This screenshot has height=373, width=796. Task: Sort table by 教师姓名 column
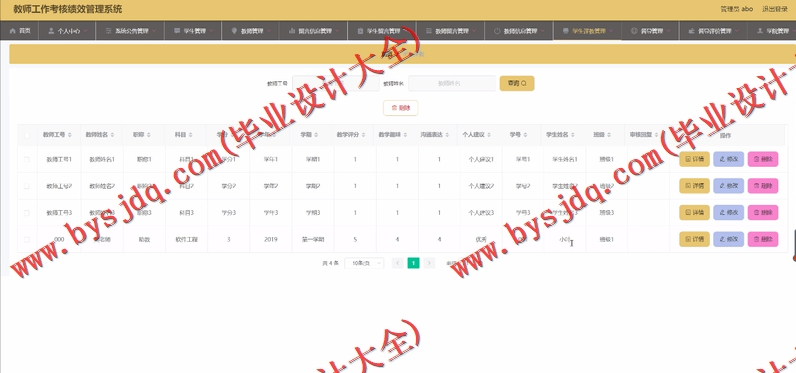point(112,135)
